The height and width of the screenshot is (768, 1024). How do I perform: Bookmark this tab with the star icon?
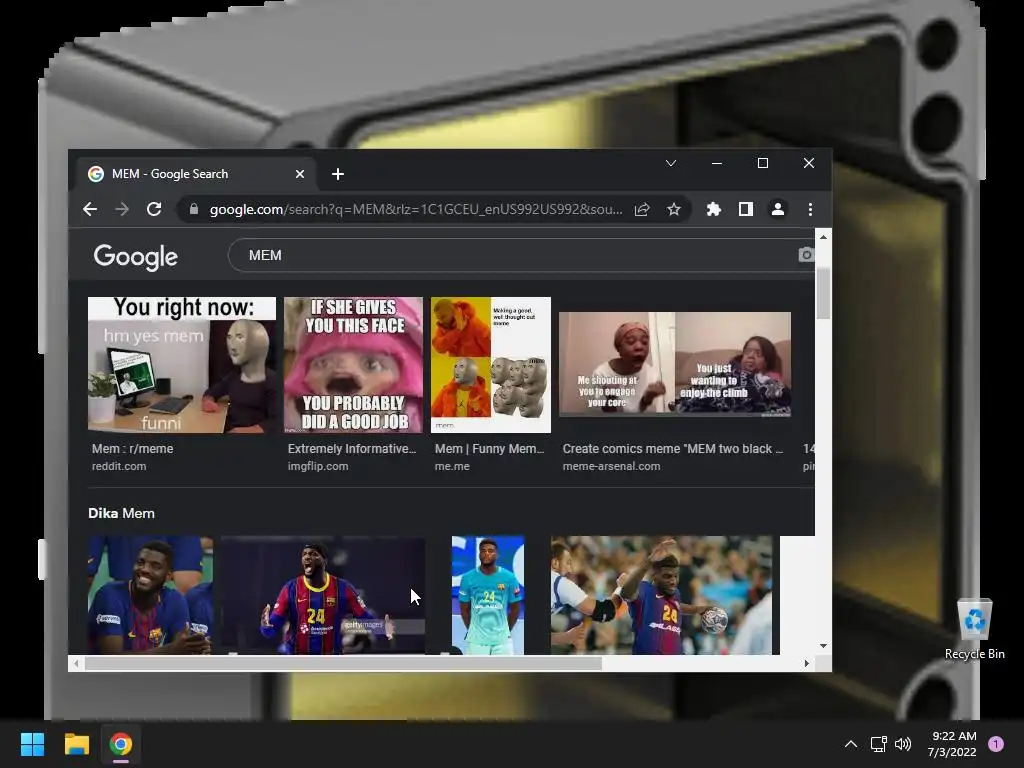click(x=673, y=209)
